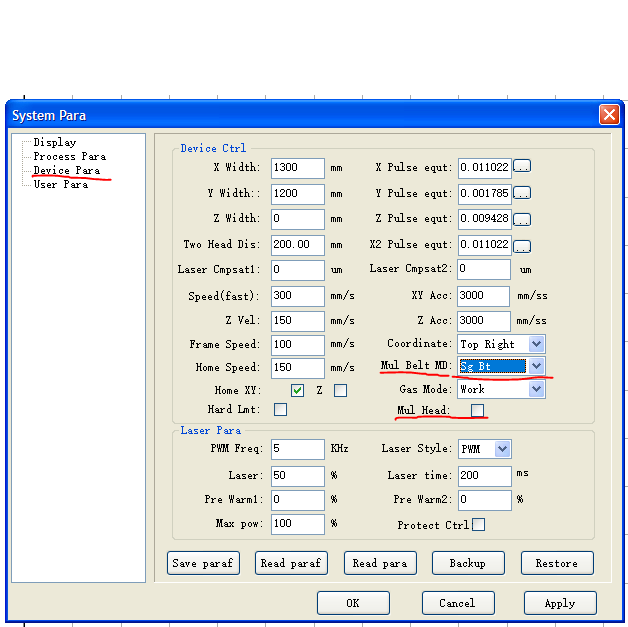Click the X Width input field
The height and width of the screenshot is (627, 628).
[297, 168]
